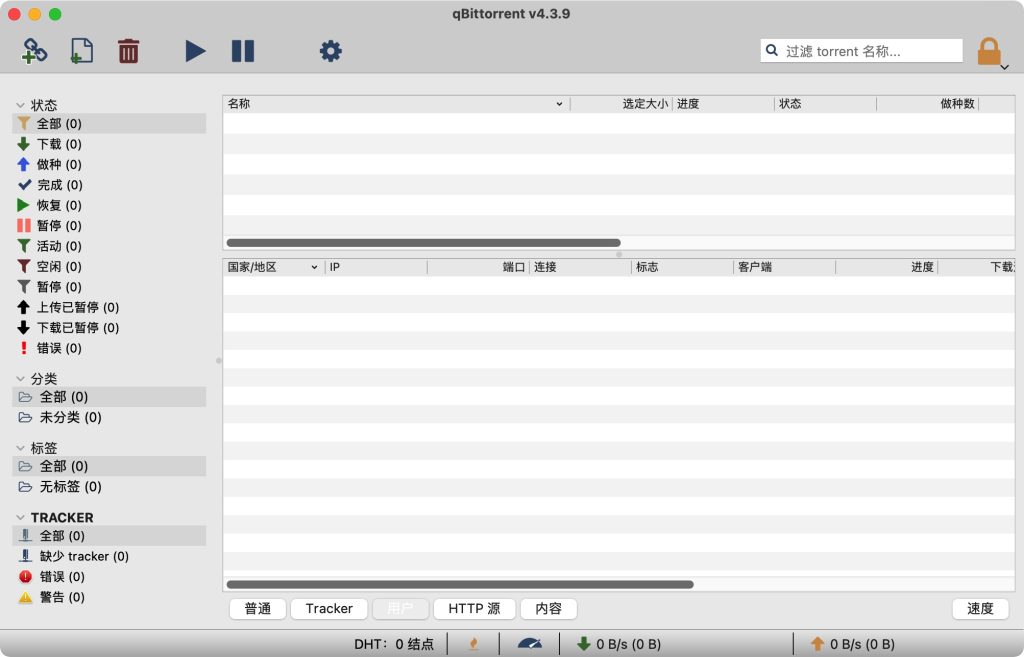The image size is (1024, 657).
Task: Click the torrent list horizontal scrollbar
Action: pyautogui.click(x=423, y=242)
